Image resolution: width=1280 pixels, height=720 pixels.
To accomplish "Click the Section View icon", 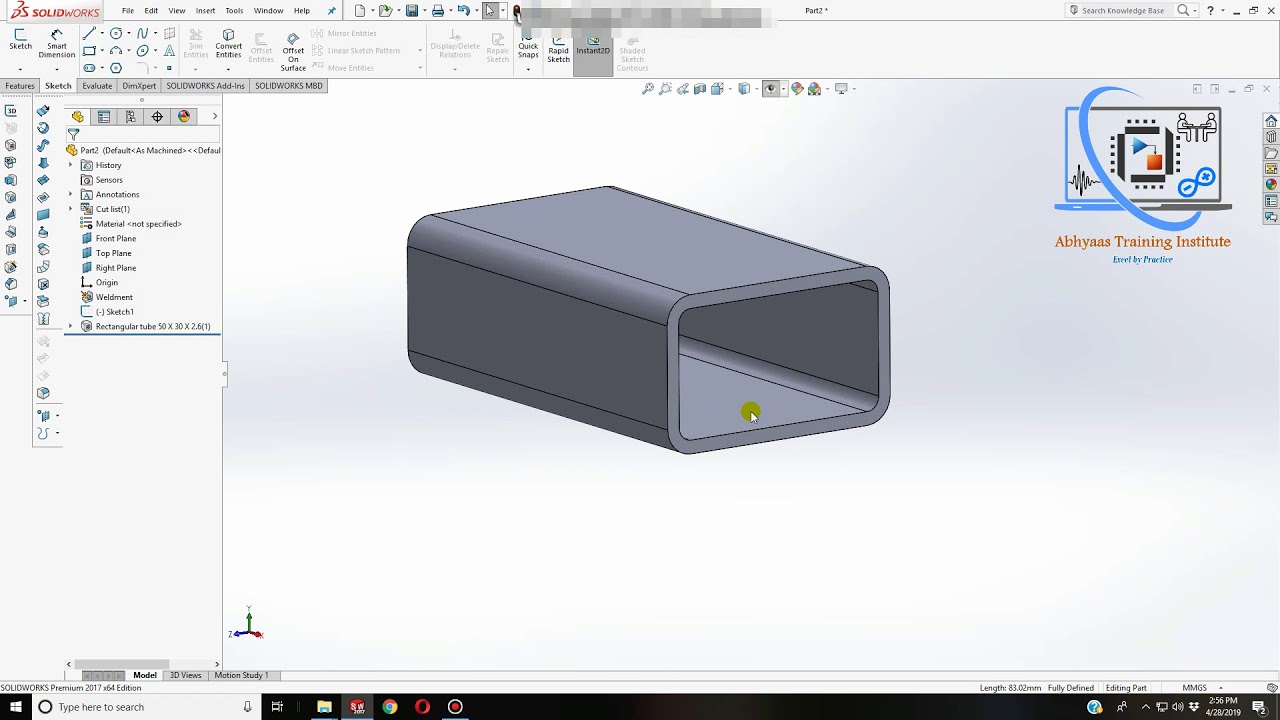I will [700, 89].
